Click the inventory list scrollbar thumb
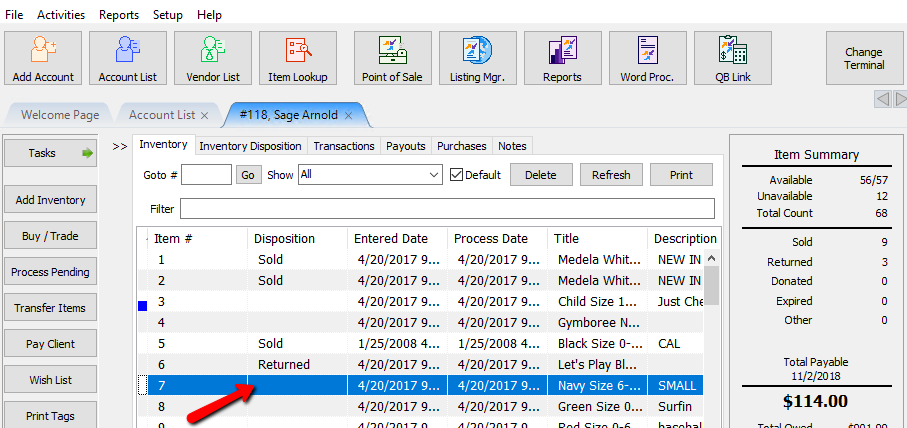 click(711, 285)
